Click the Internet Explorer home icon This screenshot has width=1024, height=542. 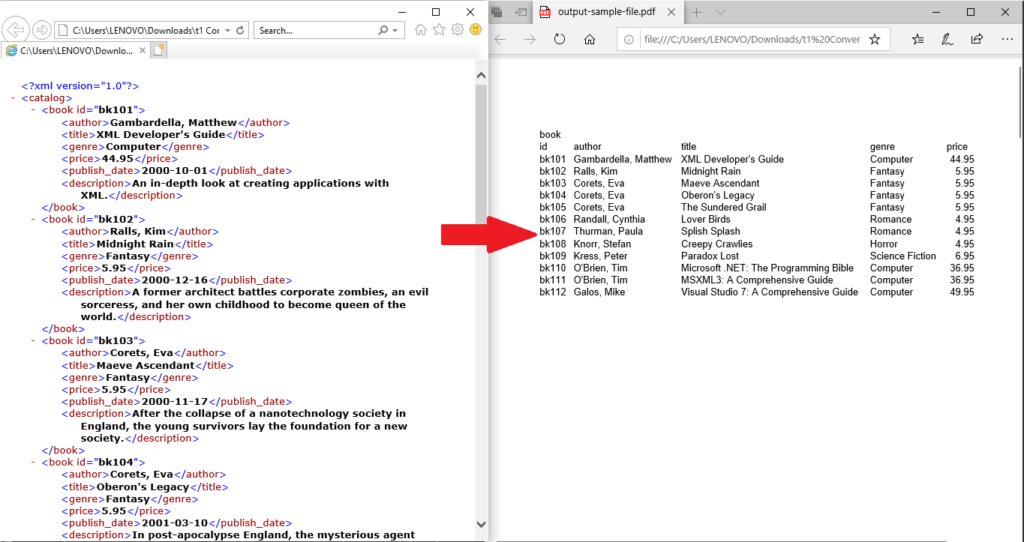pos(421,30)
